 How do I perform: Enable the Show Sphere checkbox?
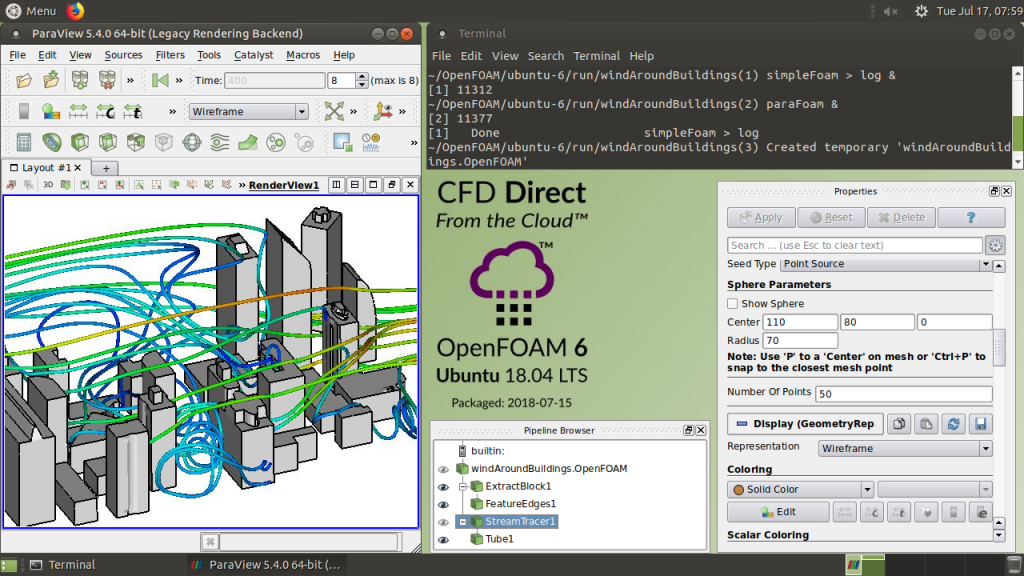(732, 304)
